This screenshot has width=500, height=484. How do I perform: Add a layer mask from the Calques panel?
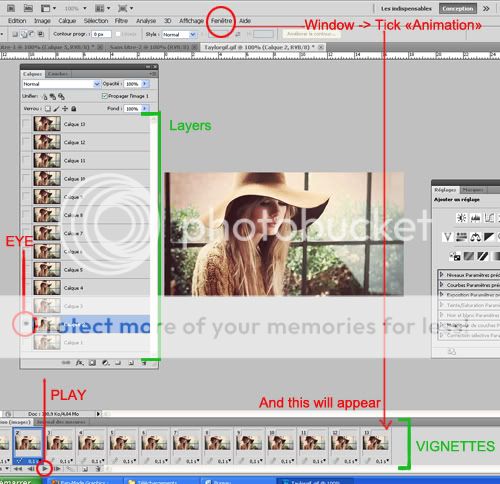[92, 363]
